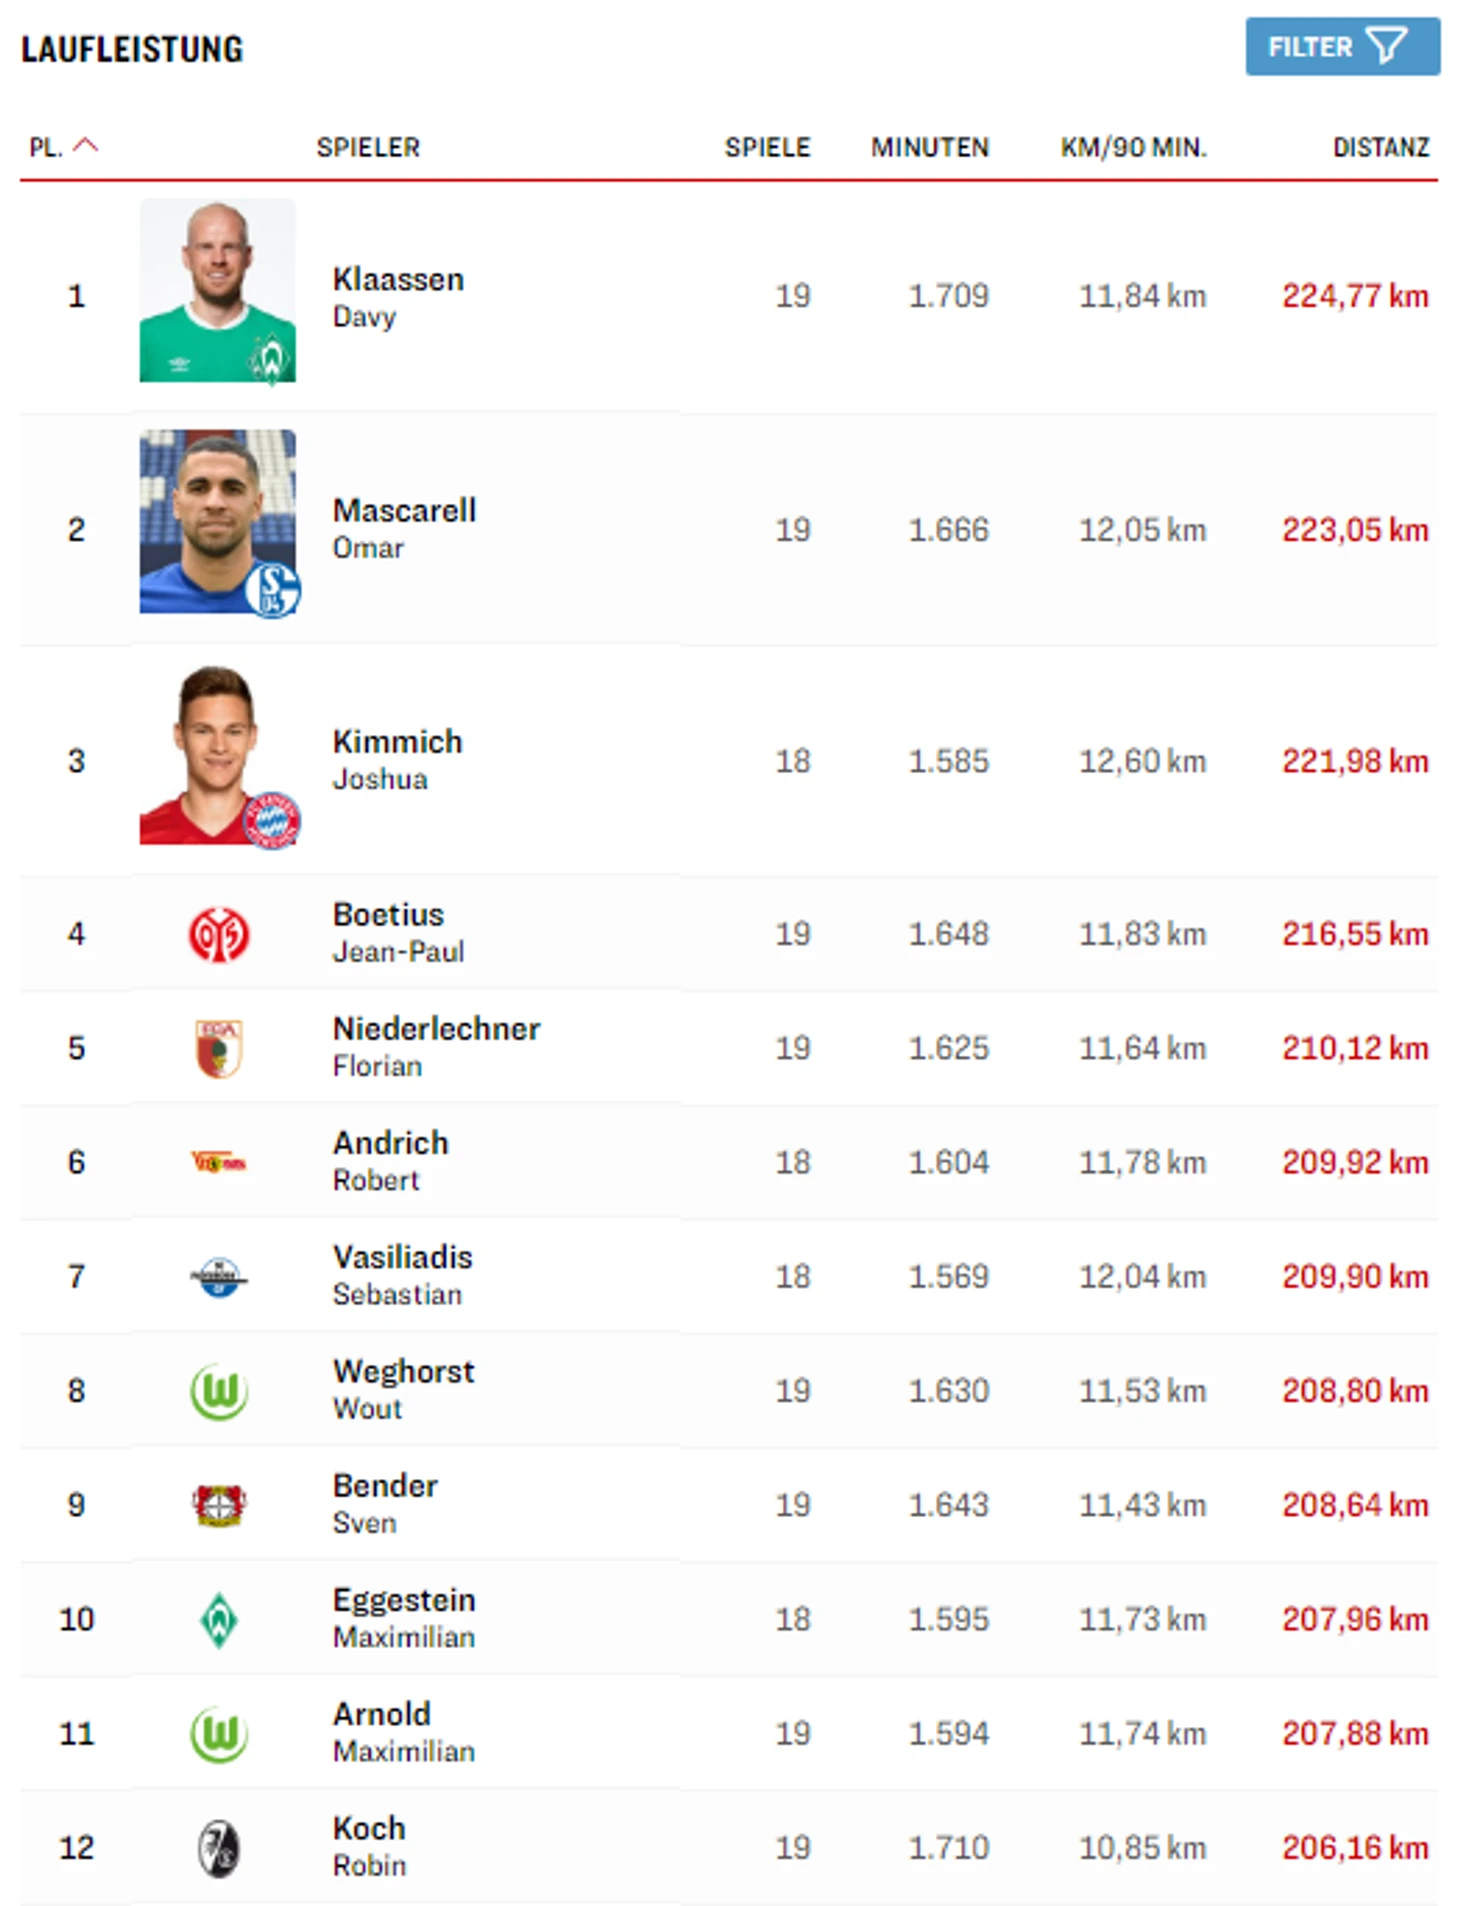
Task: Toggle sort arrow next to PL.
Action: [87, 146]
